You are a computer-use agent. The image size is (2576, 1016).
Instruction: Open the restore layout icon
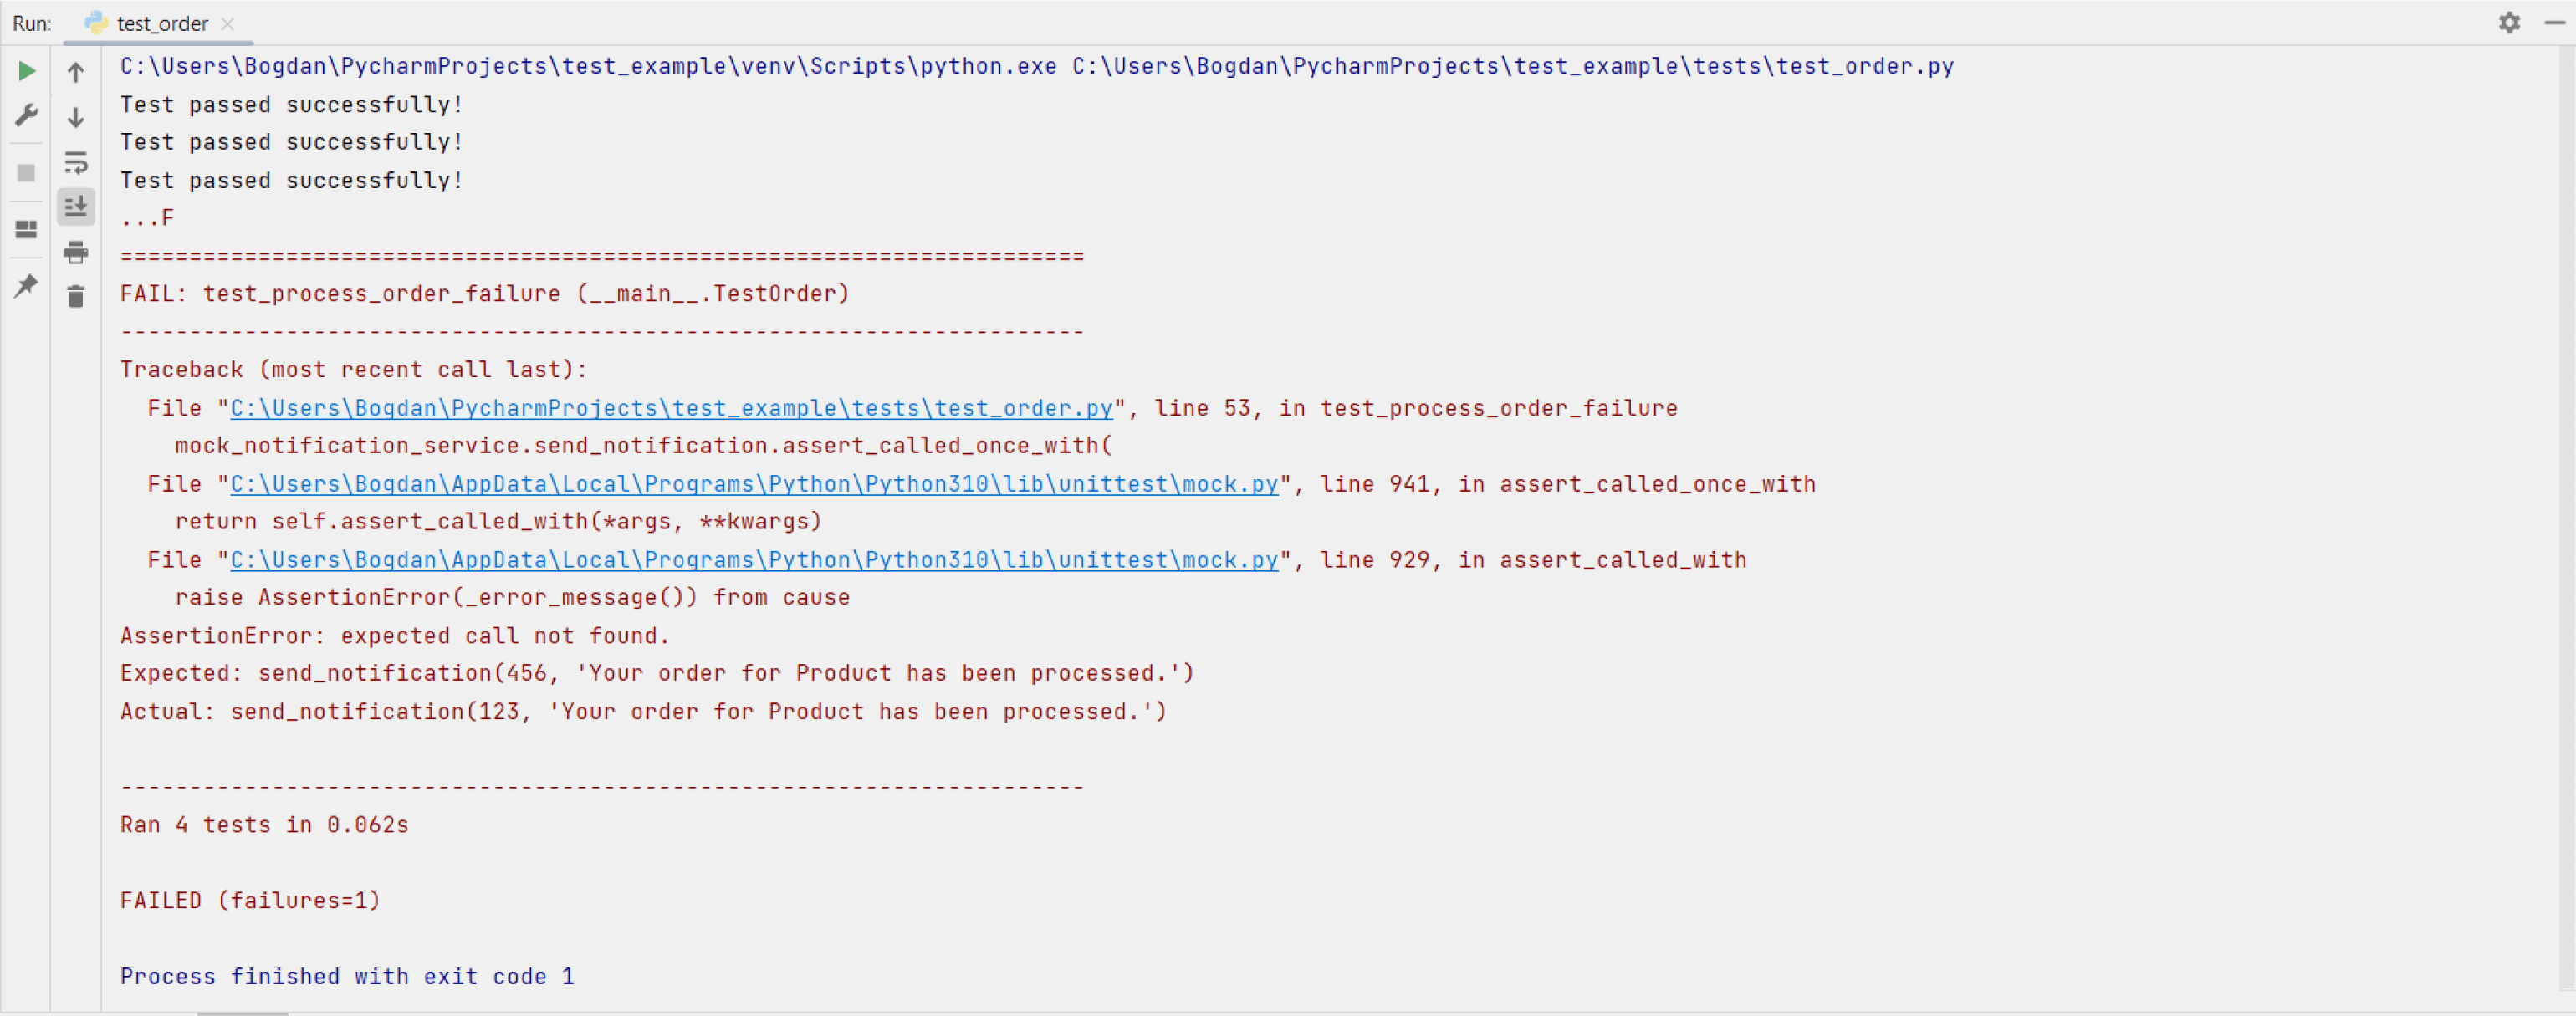(x=27, y=229)
